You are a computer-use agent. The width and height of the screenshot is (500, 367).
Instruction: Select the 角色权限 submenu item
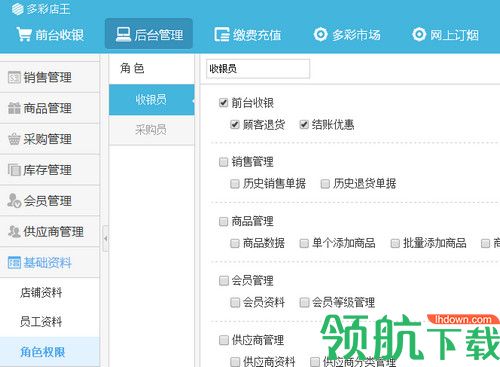click(50, 352)
